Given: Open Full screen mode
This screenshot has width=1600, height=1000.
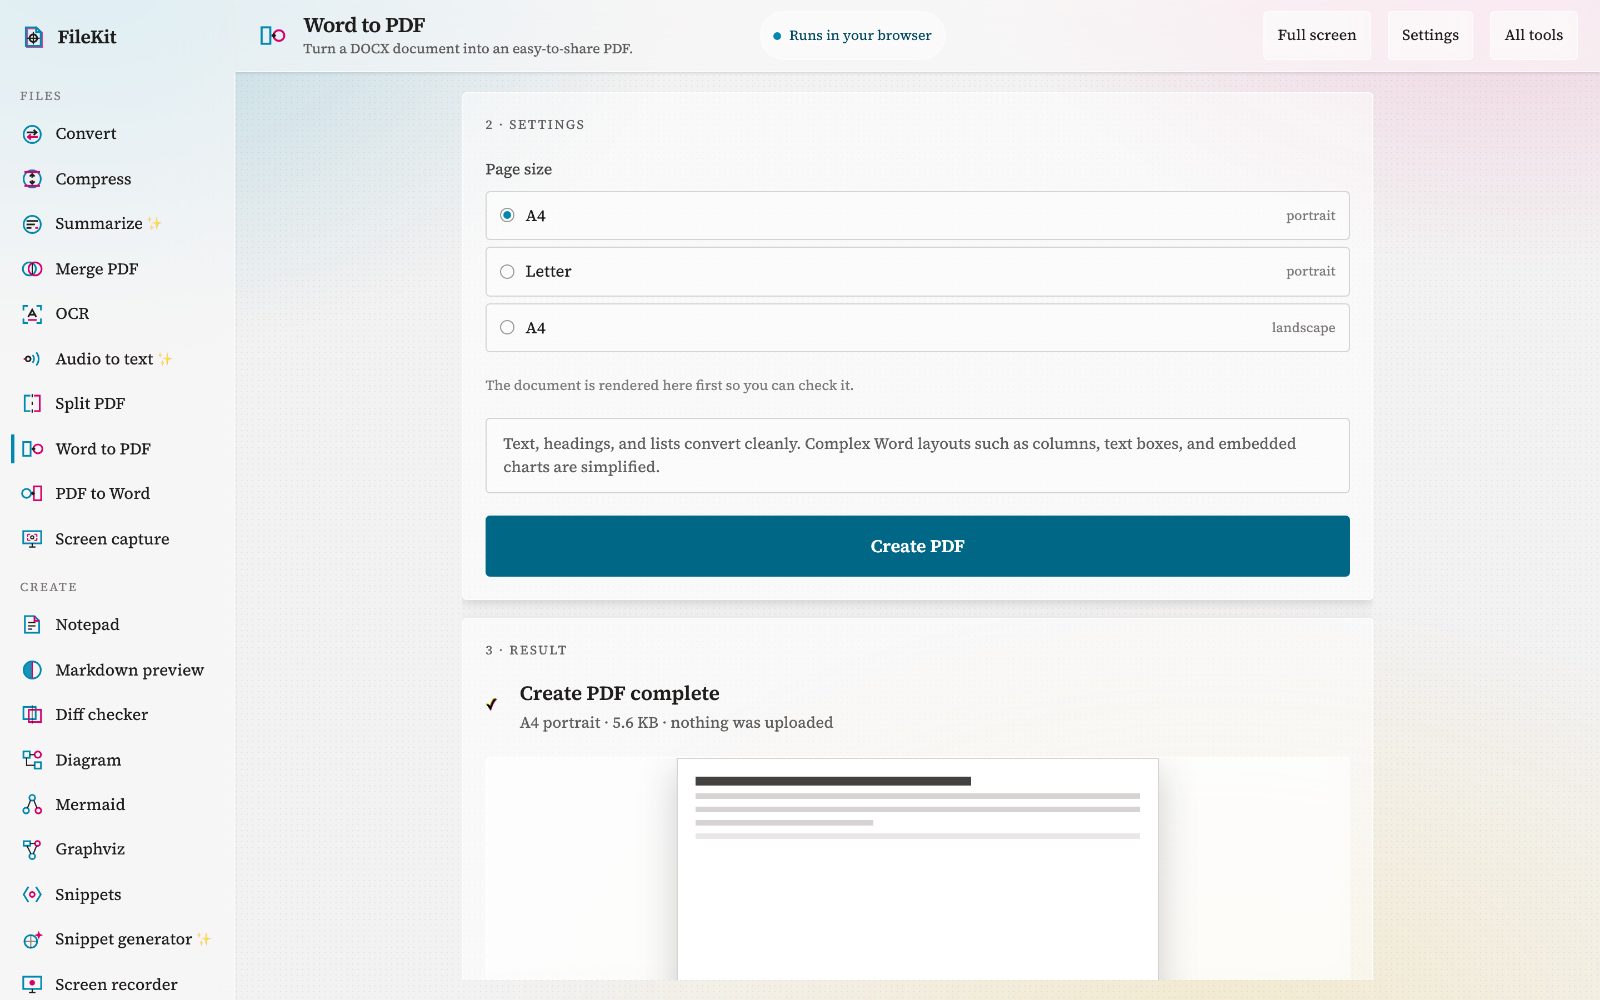Looking at the screenshot, I should [1316, 35].
